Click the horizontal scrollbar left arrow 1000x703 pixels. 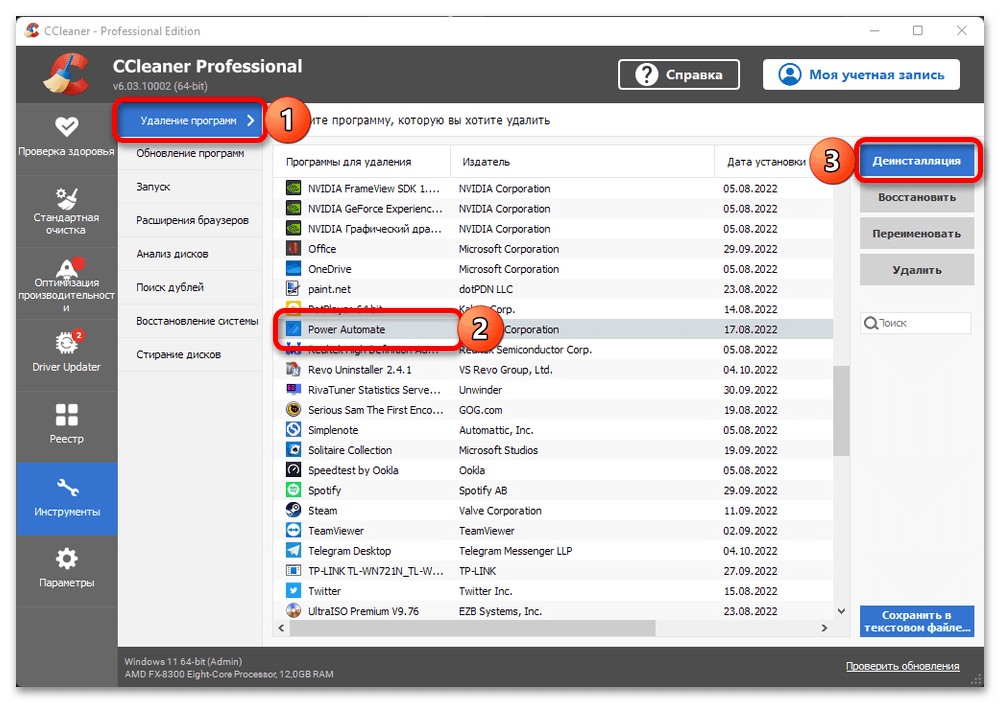[x=282, y=628]
